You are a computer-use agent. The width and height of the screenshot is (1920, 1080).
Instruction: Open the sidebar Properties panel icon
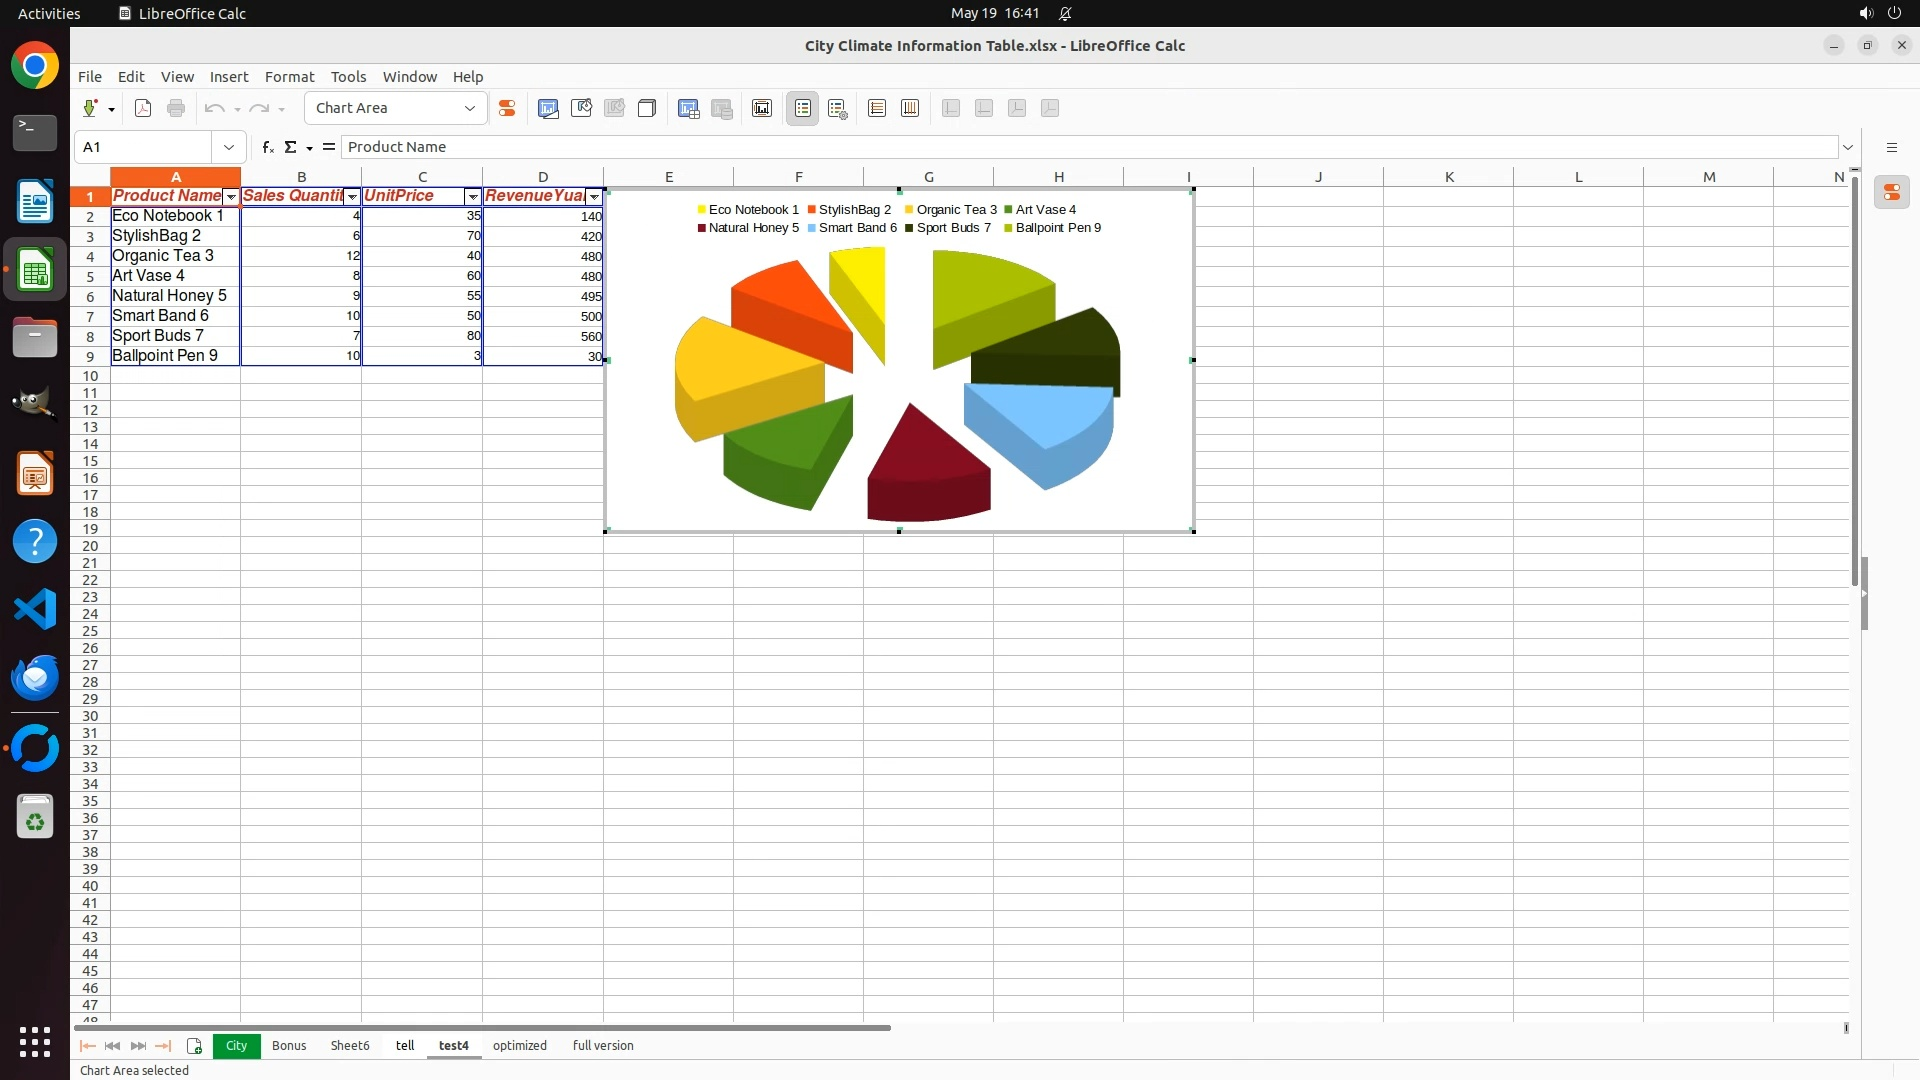pyautogui.click(x=1891, y=193)
